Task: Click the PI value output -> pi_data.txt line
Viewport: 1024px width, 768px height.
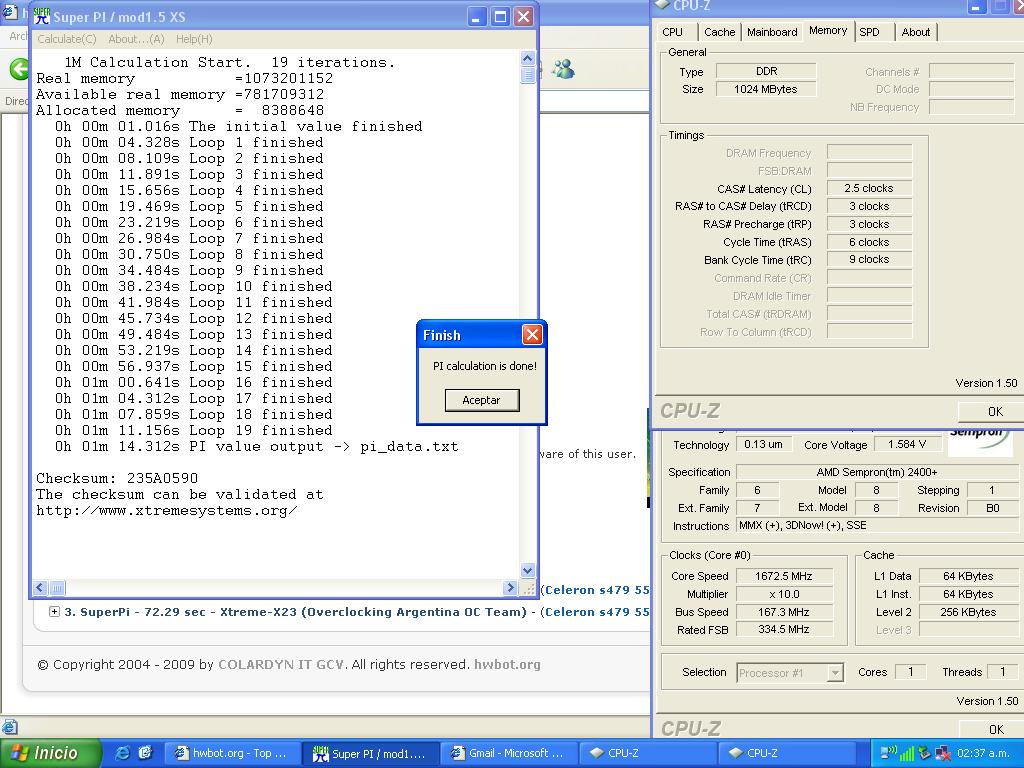Action: point(256,447)
